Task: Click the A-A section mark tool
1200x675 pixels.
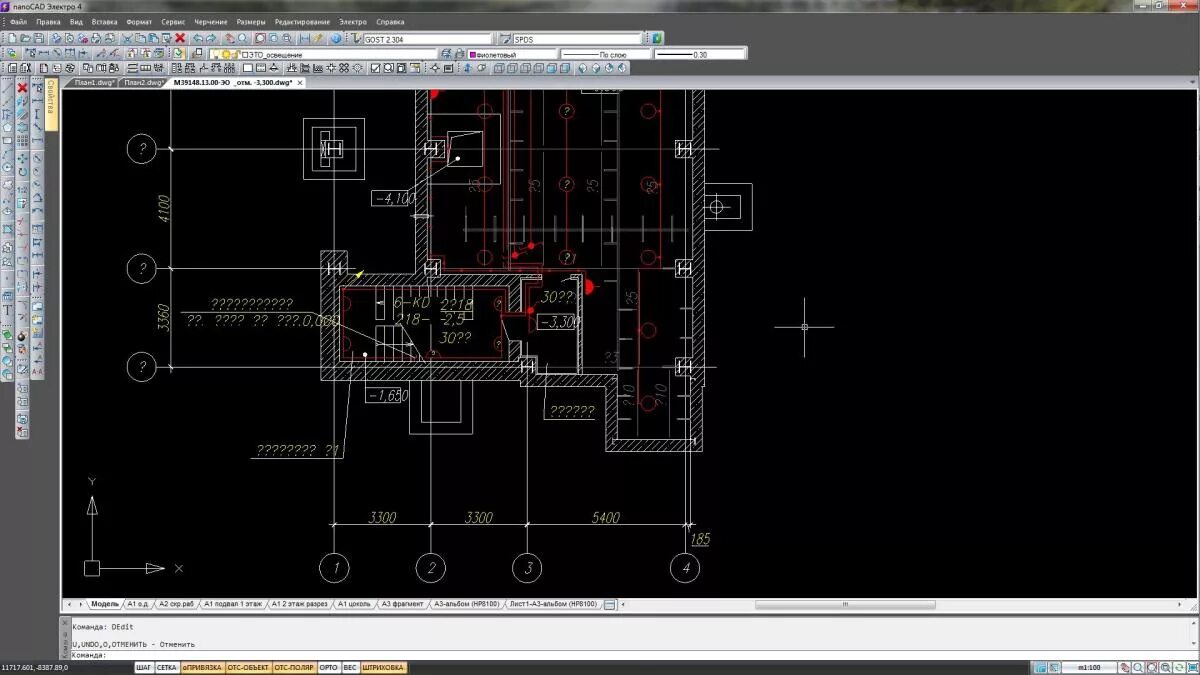Action: tap(37, 372)
